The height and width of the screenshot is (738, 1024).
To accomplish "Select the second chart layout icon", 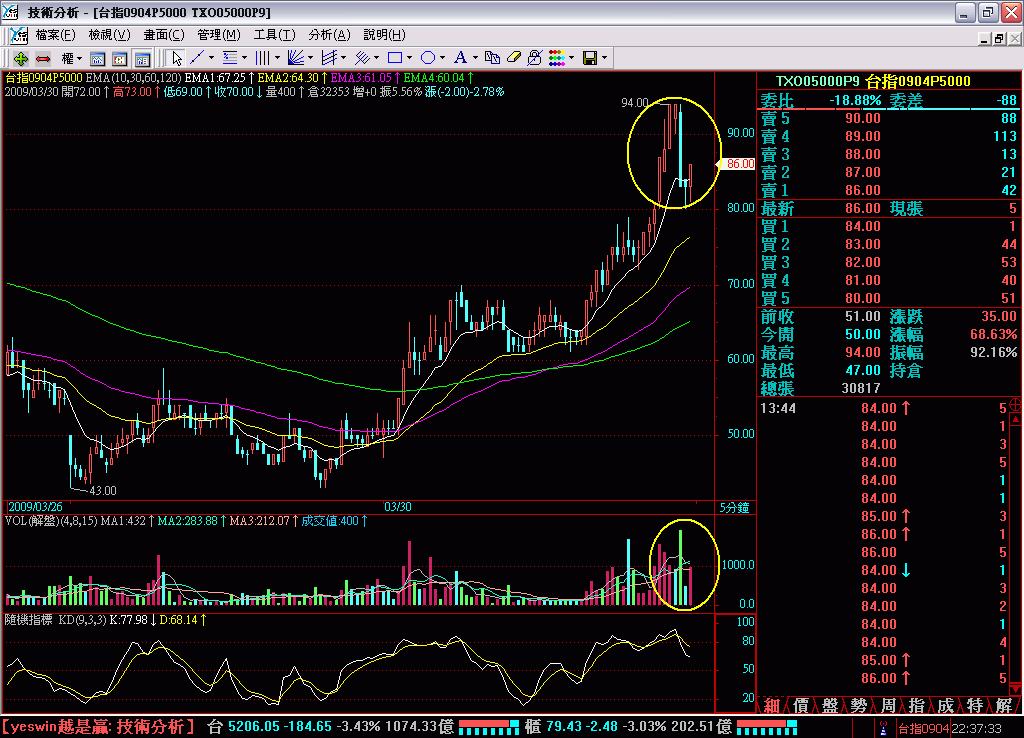I will [120, 59].
